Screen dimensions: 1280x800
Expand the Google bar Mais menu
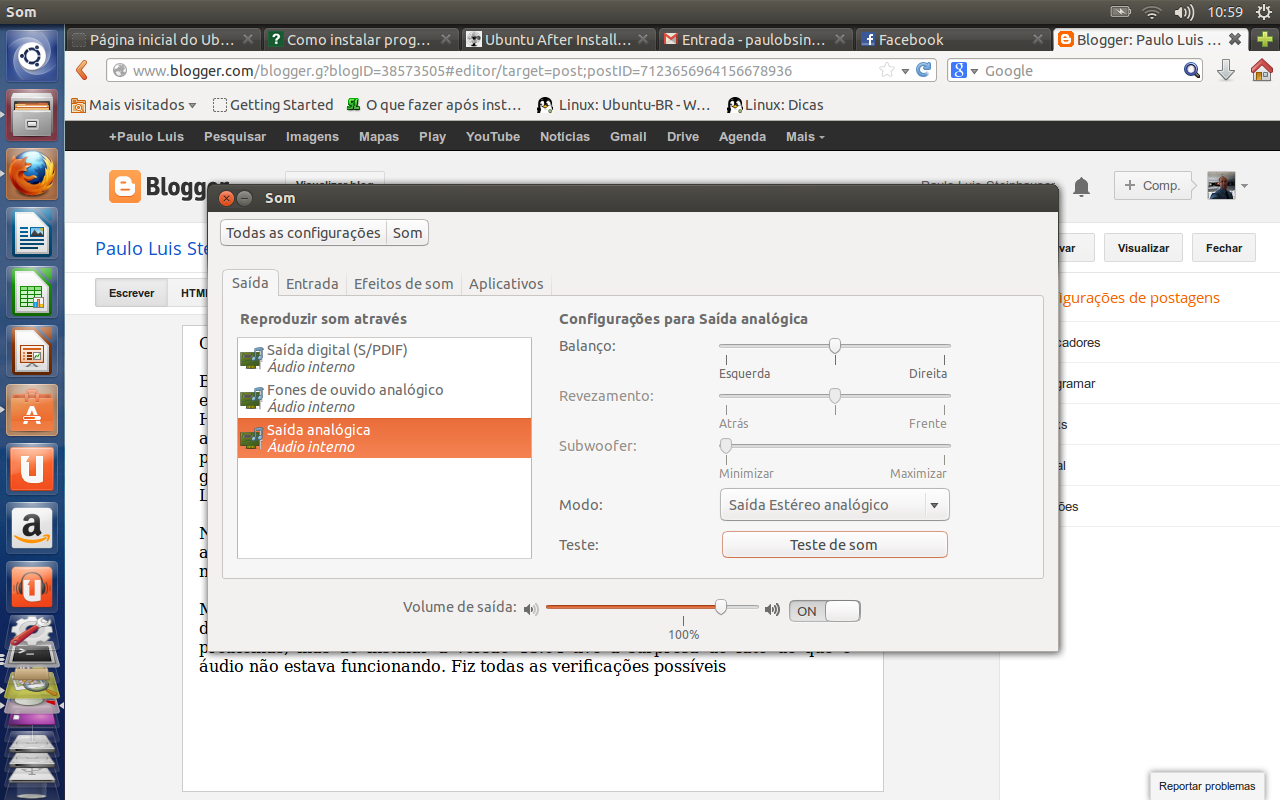pos(805,137)
